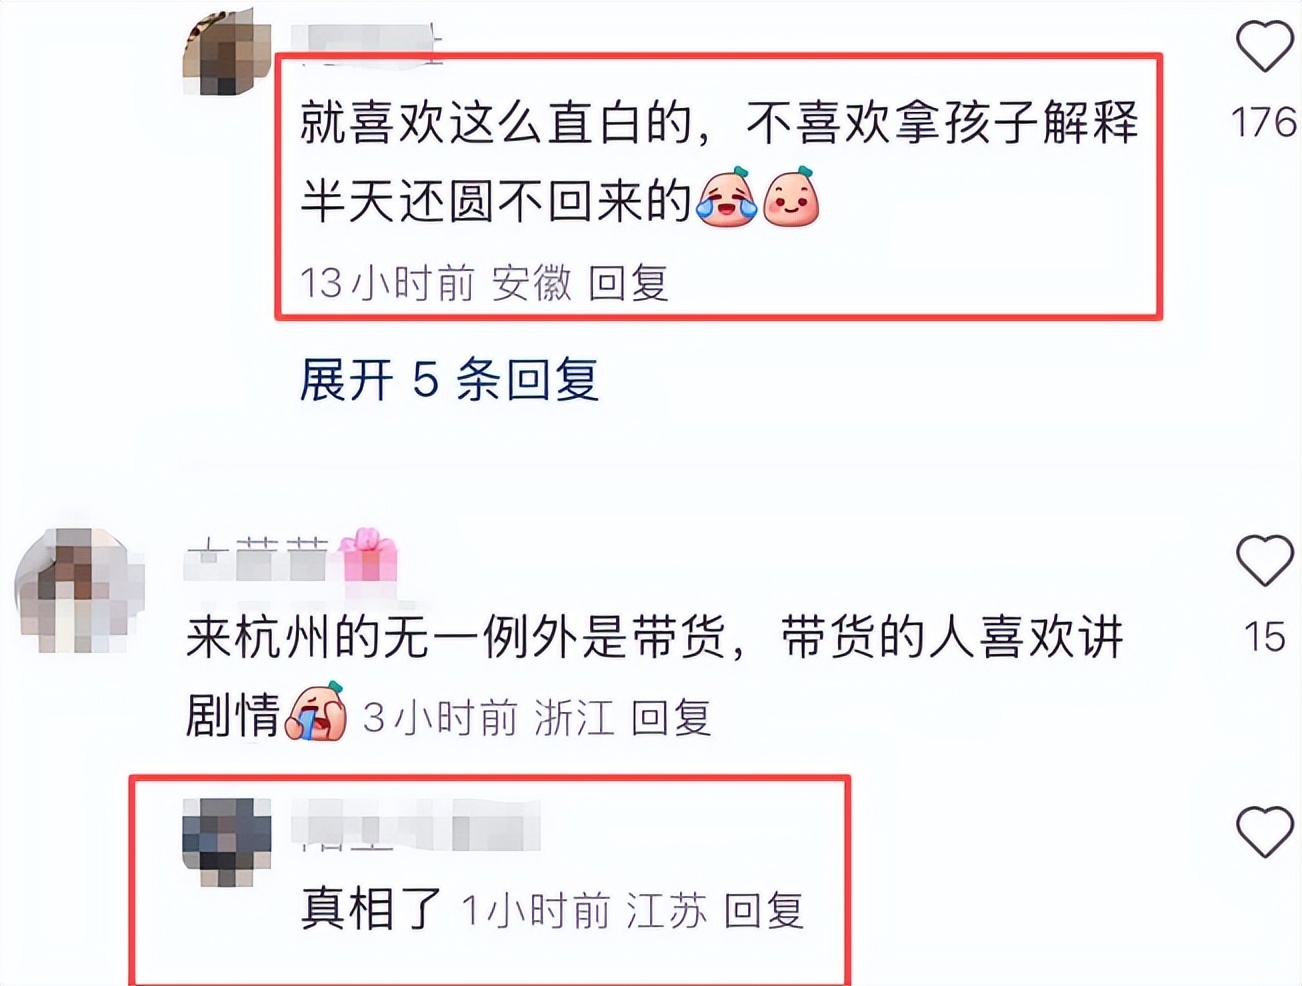Tap the pink gift badge beside username

[x=367, y=555]
